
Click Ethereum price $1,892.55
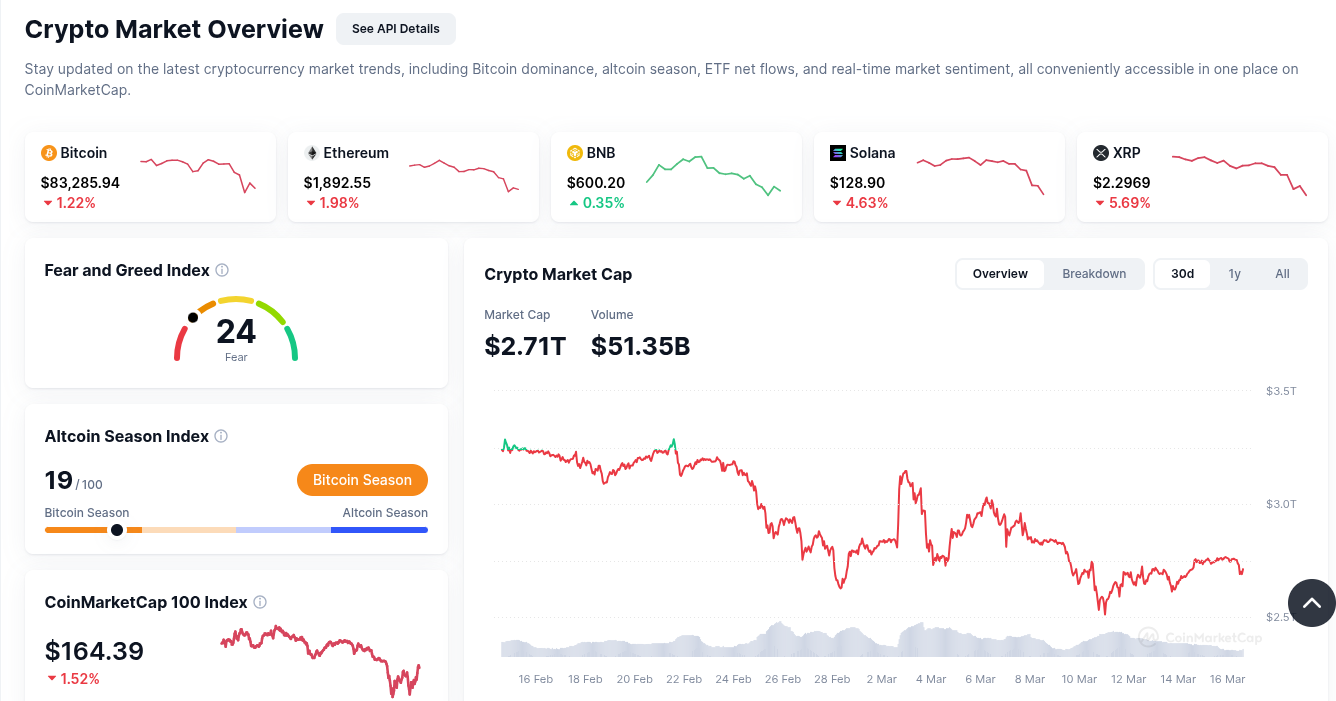(337, 183)
